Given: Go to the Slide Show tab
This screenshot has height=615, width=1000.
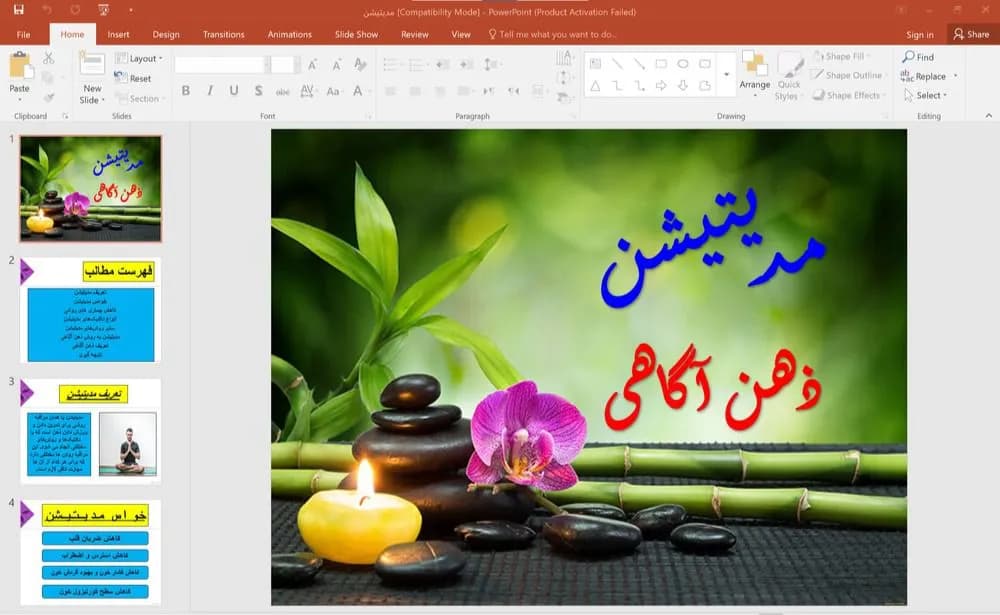Looking at the screenshot, I should coord(357,34).
